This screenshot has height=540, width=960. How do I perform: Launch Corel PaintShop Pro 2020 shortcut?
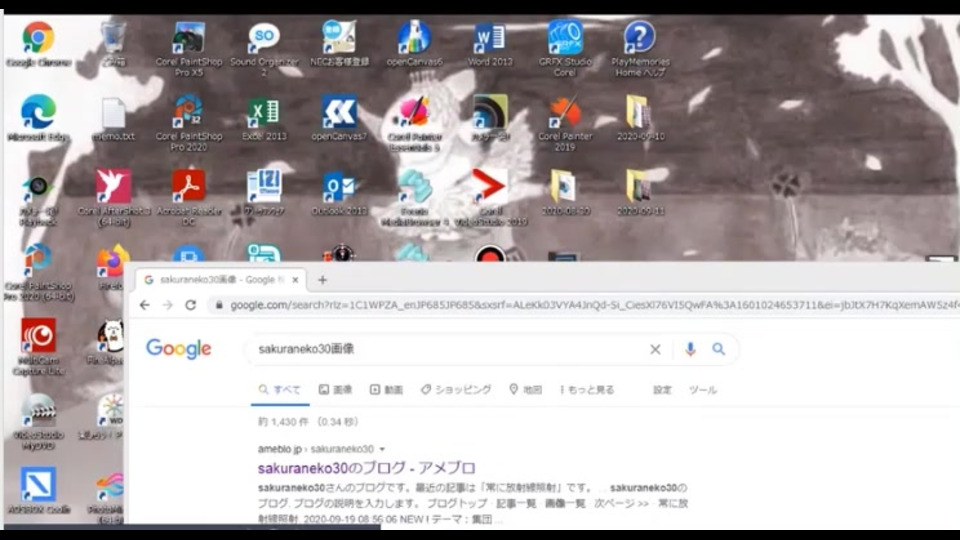tap(189, 123)
